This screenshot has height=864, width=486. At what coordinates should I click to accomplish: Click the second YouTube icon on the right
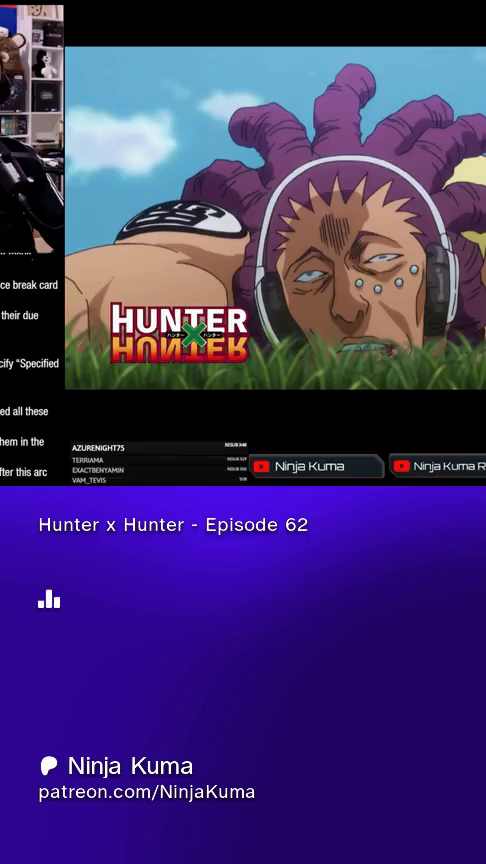401,466
